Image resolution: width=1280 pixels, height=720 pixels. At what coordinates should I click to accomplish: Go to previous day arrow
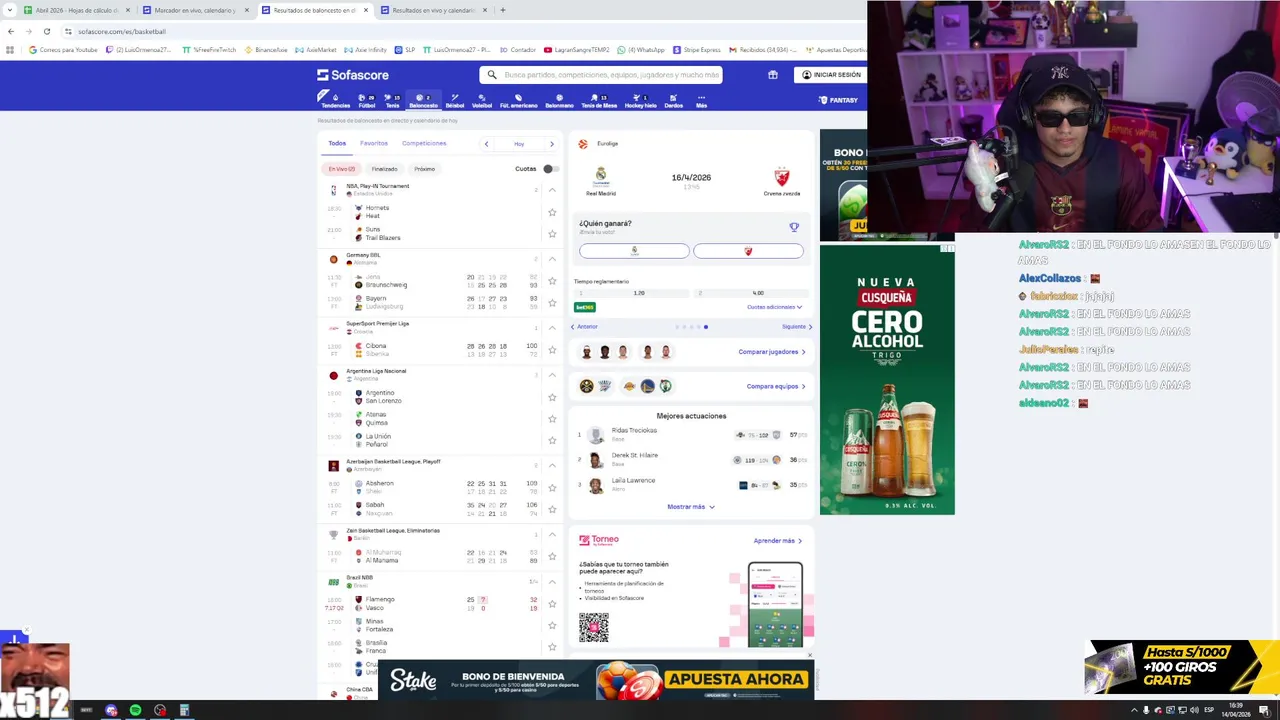click(487, 144)
